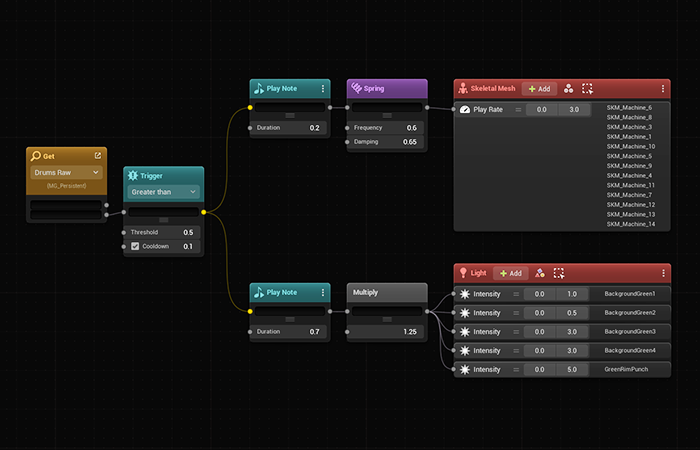Edit the Threshold value 0.5
This screenshot has height=450, width=700.
(x=188, y=232)
